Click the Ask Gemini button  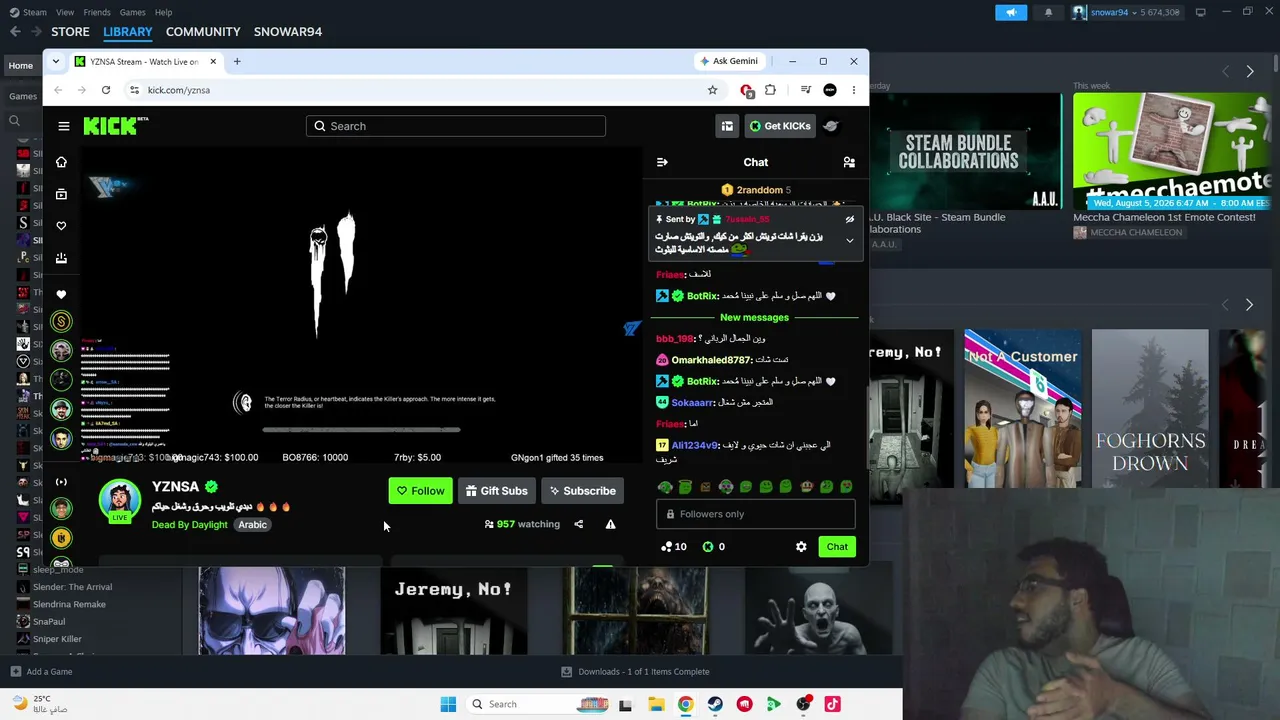(x=728, y=61)
